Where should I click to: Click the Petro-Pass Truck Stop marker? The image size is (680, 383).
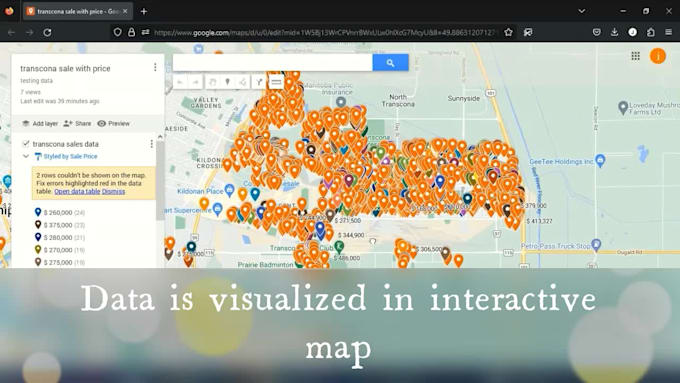click(x=596, y=245)
